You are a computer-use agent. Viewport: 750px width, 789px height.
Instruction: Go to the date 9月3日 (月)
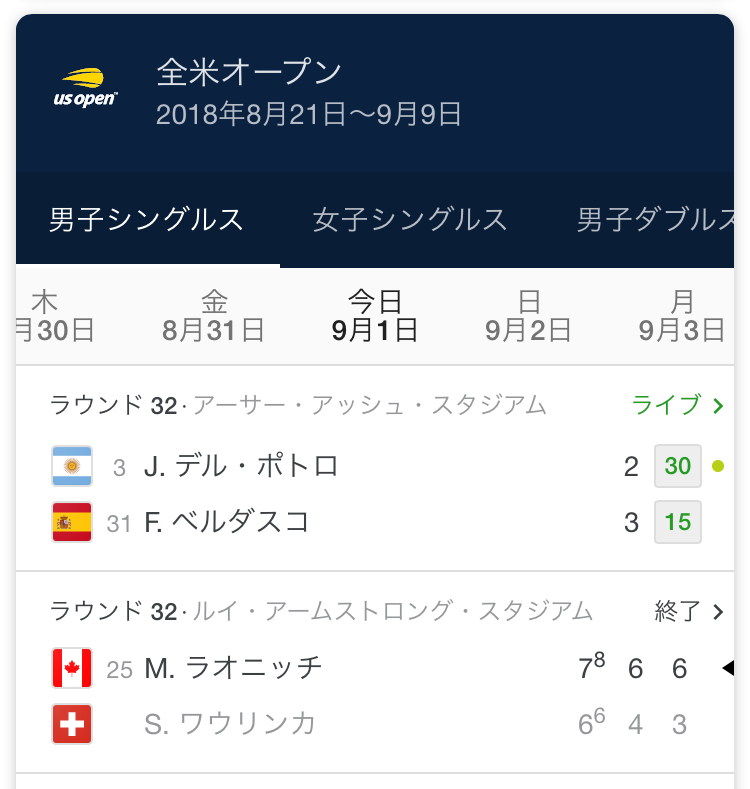(682, 316)
